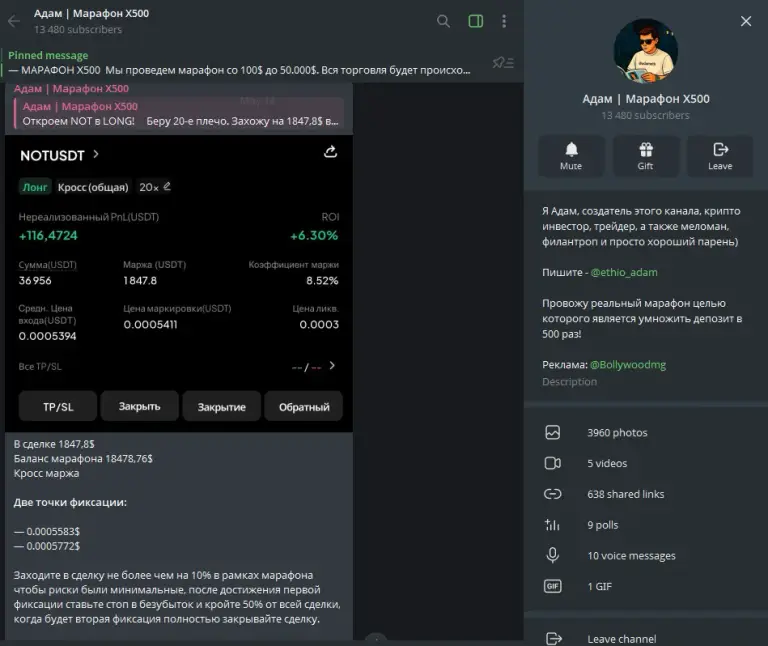Screen dimensions: 768x646
Task: Click the channel title in header
Action: [x=91, y=13]
